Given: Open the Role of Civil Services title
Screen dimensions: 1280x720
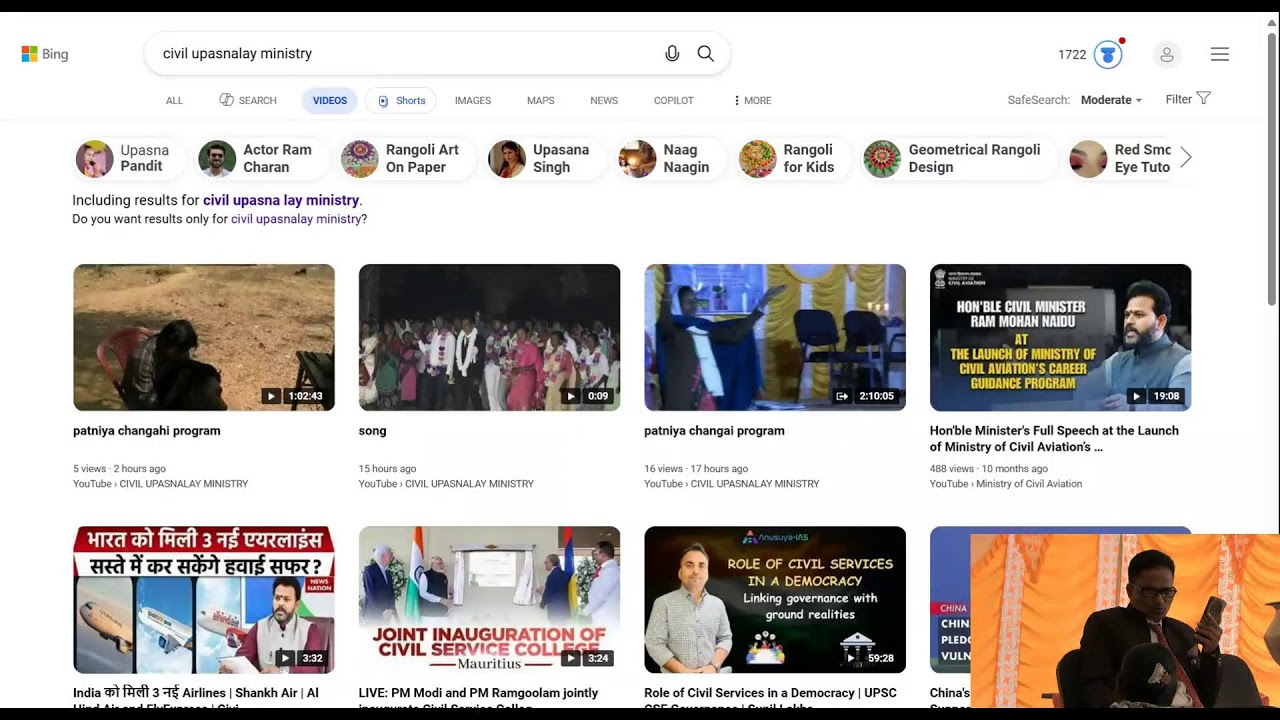Looking at the screenshot, I should [770, 698].
